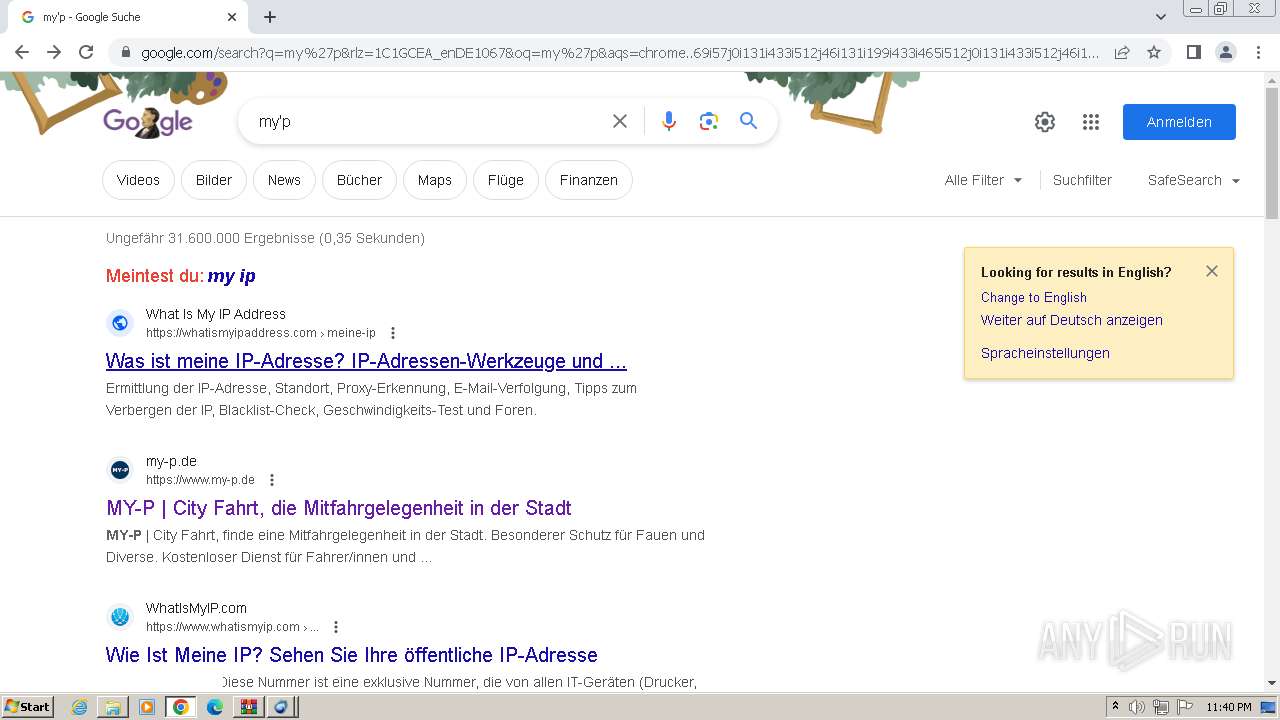Switch to Maps results
This screenshot has height=720, width=1280.
(x=435, y=180)
